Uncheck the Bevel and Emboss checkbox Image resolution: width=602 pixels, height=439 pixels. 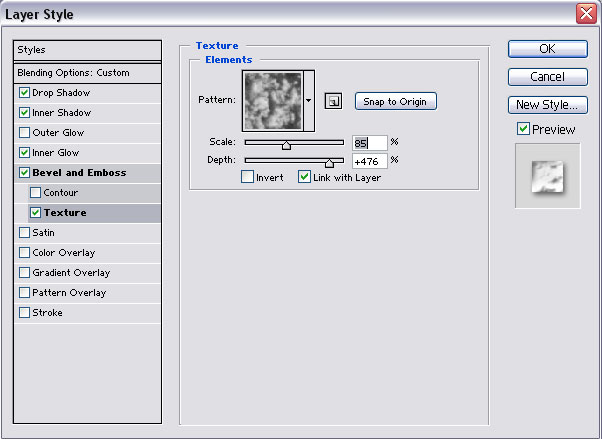click(24, 172)
